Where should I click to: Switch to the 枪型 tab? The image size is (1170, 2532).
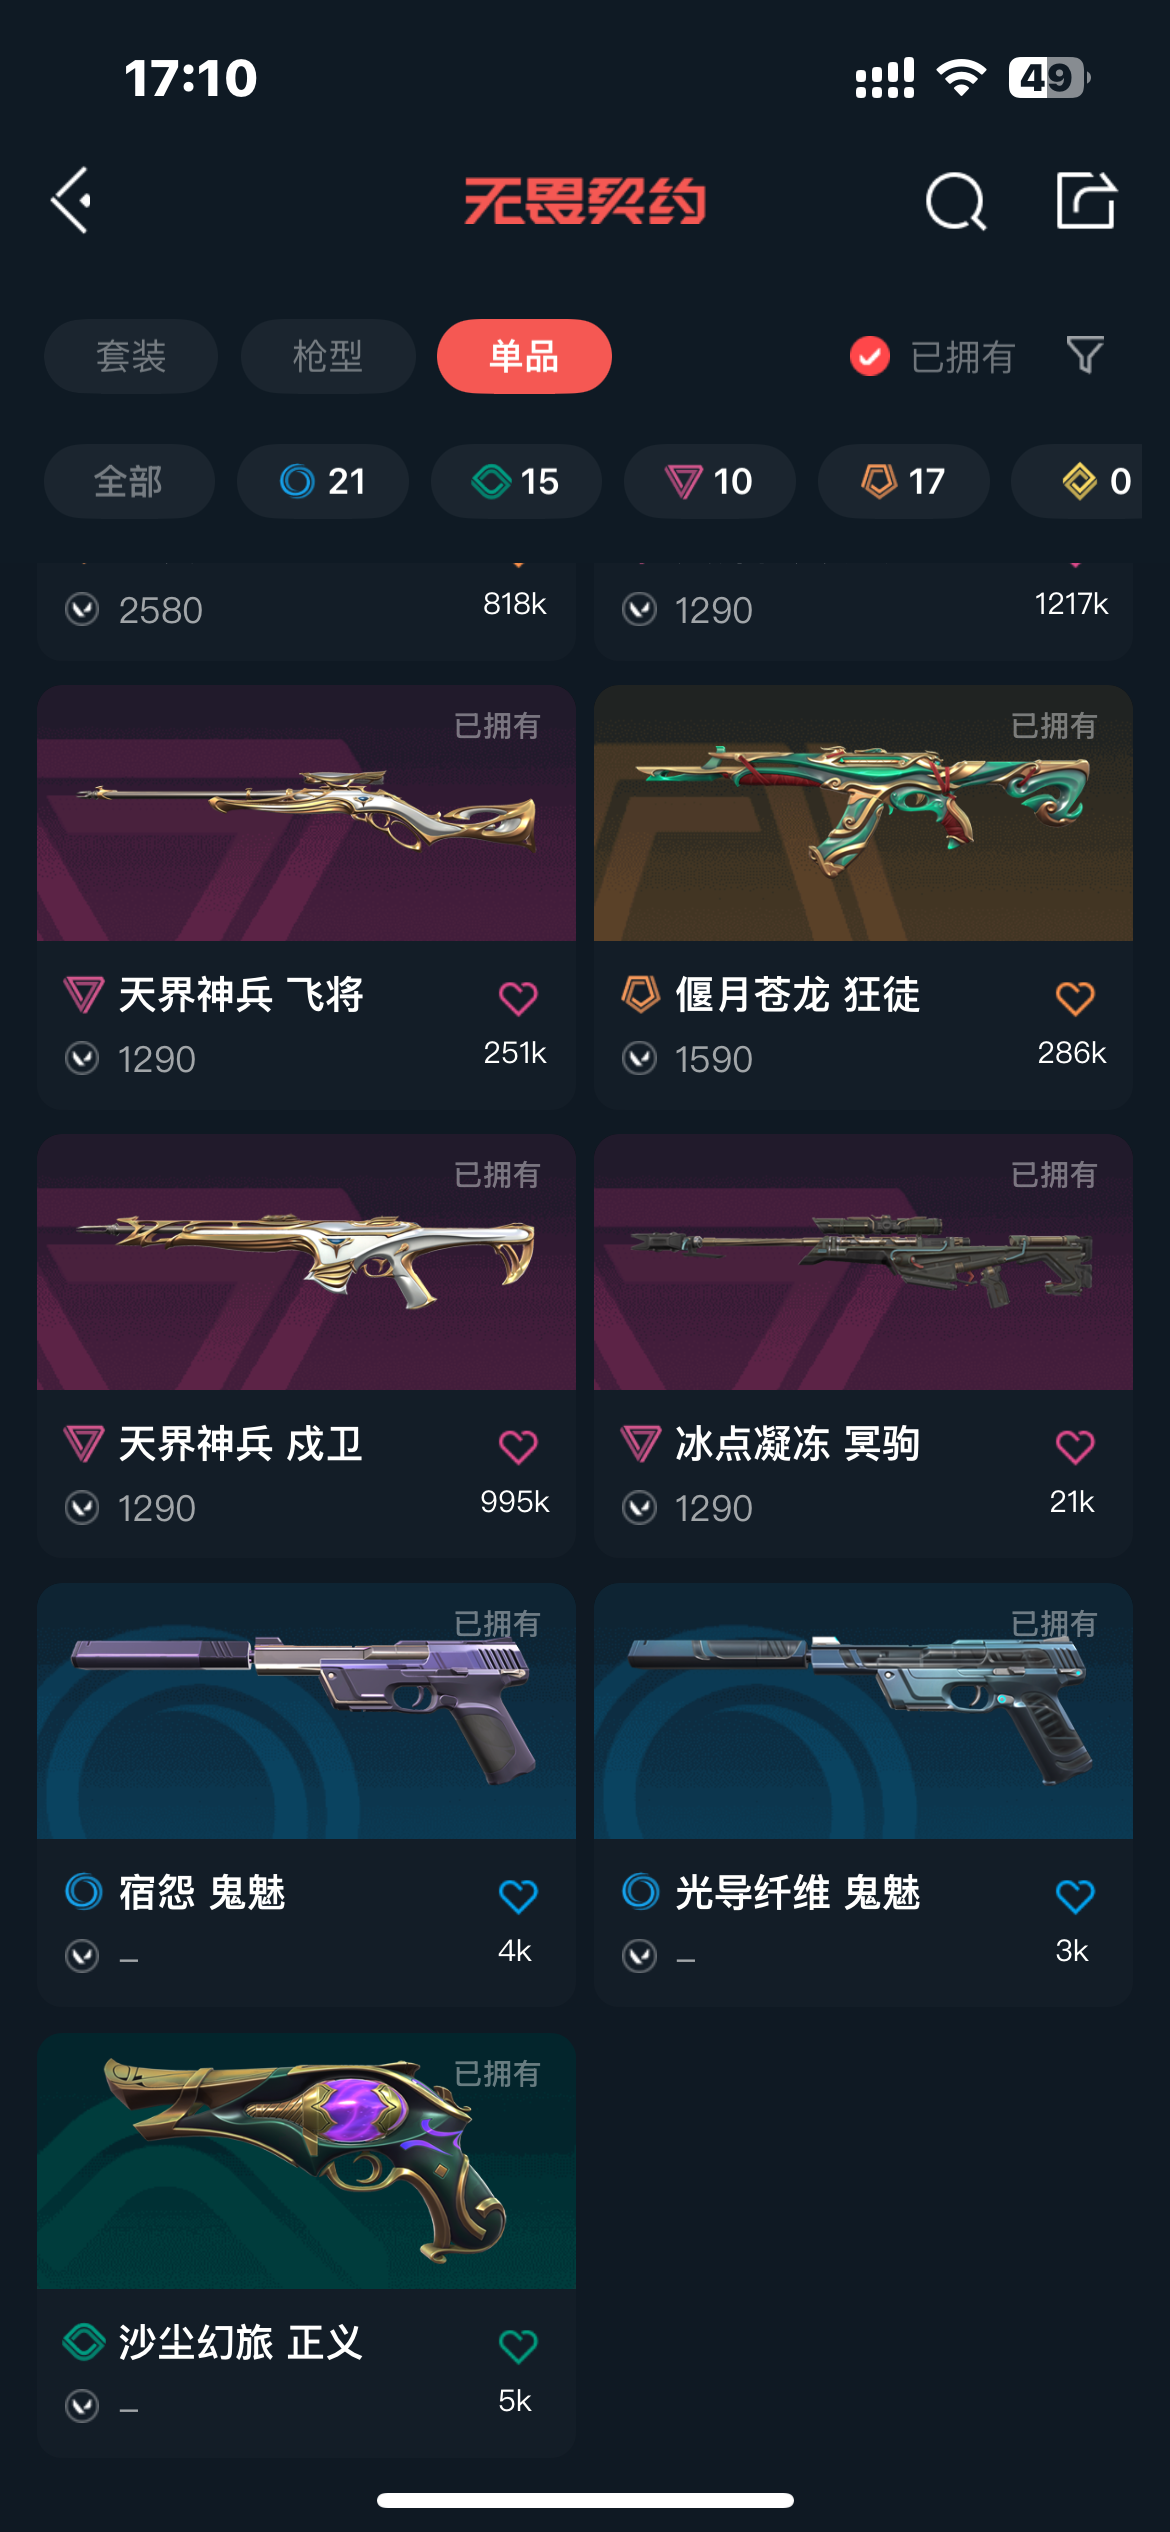328,356
